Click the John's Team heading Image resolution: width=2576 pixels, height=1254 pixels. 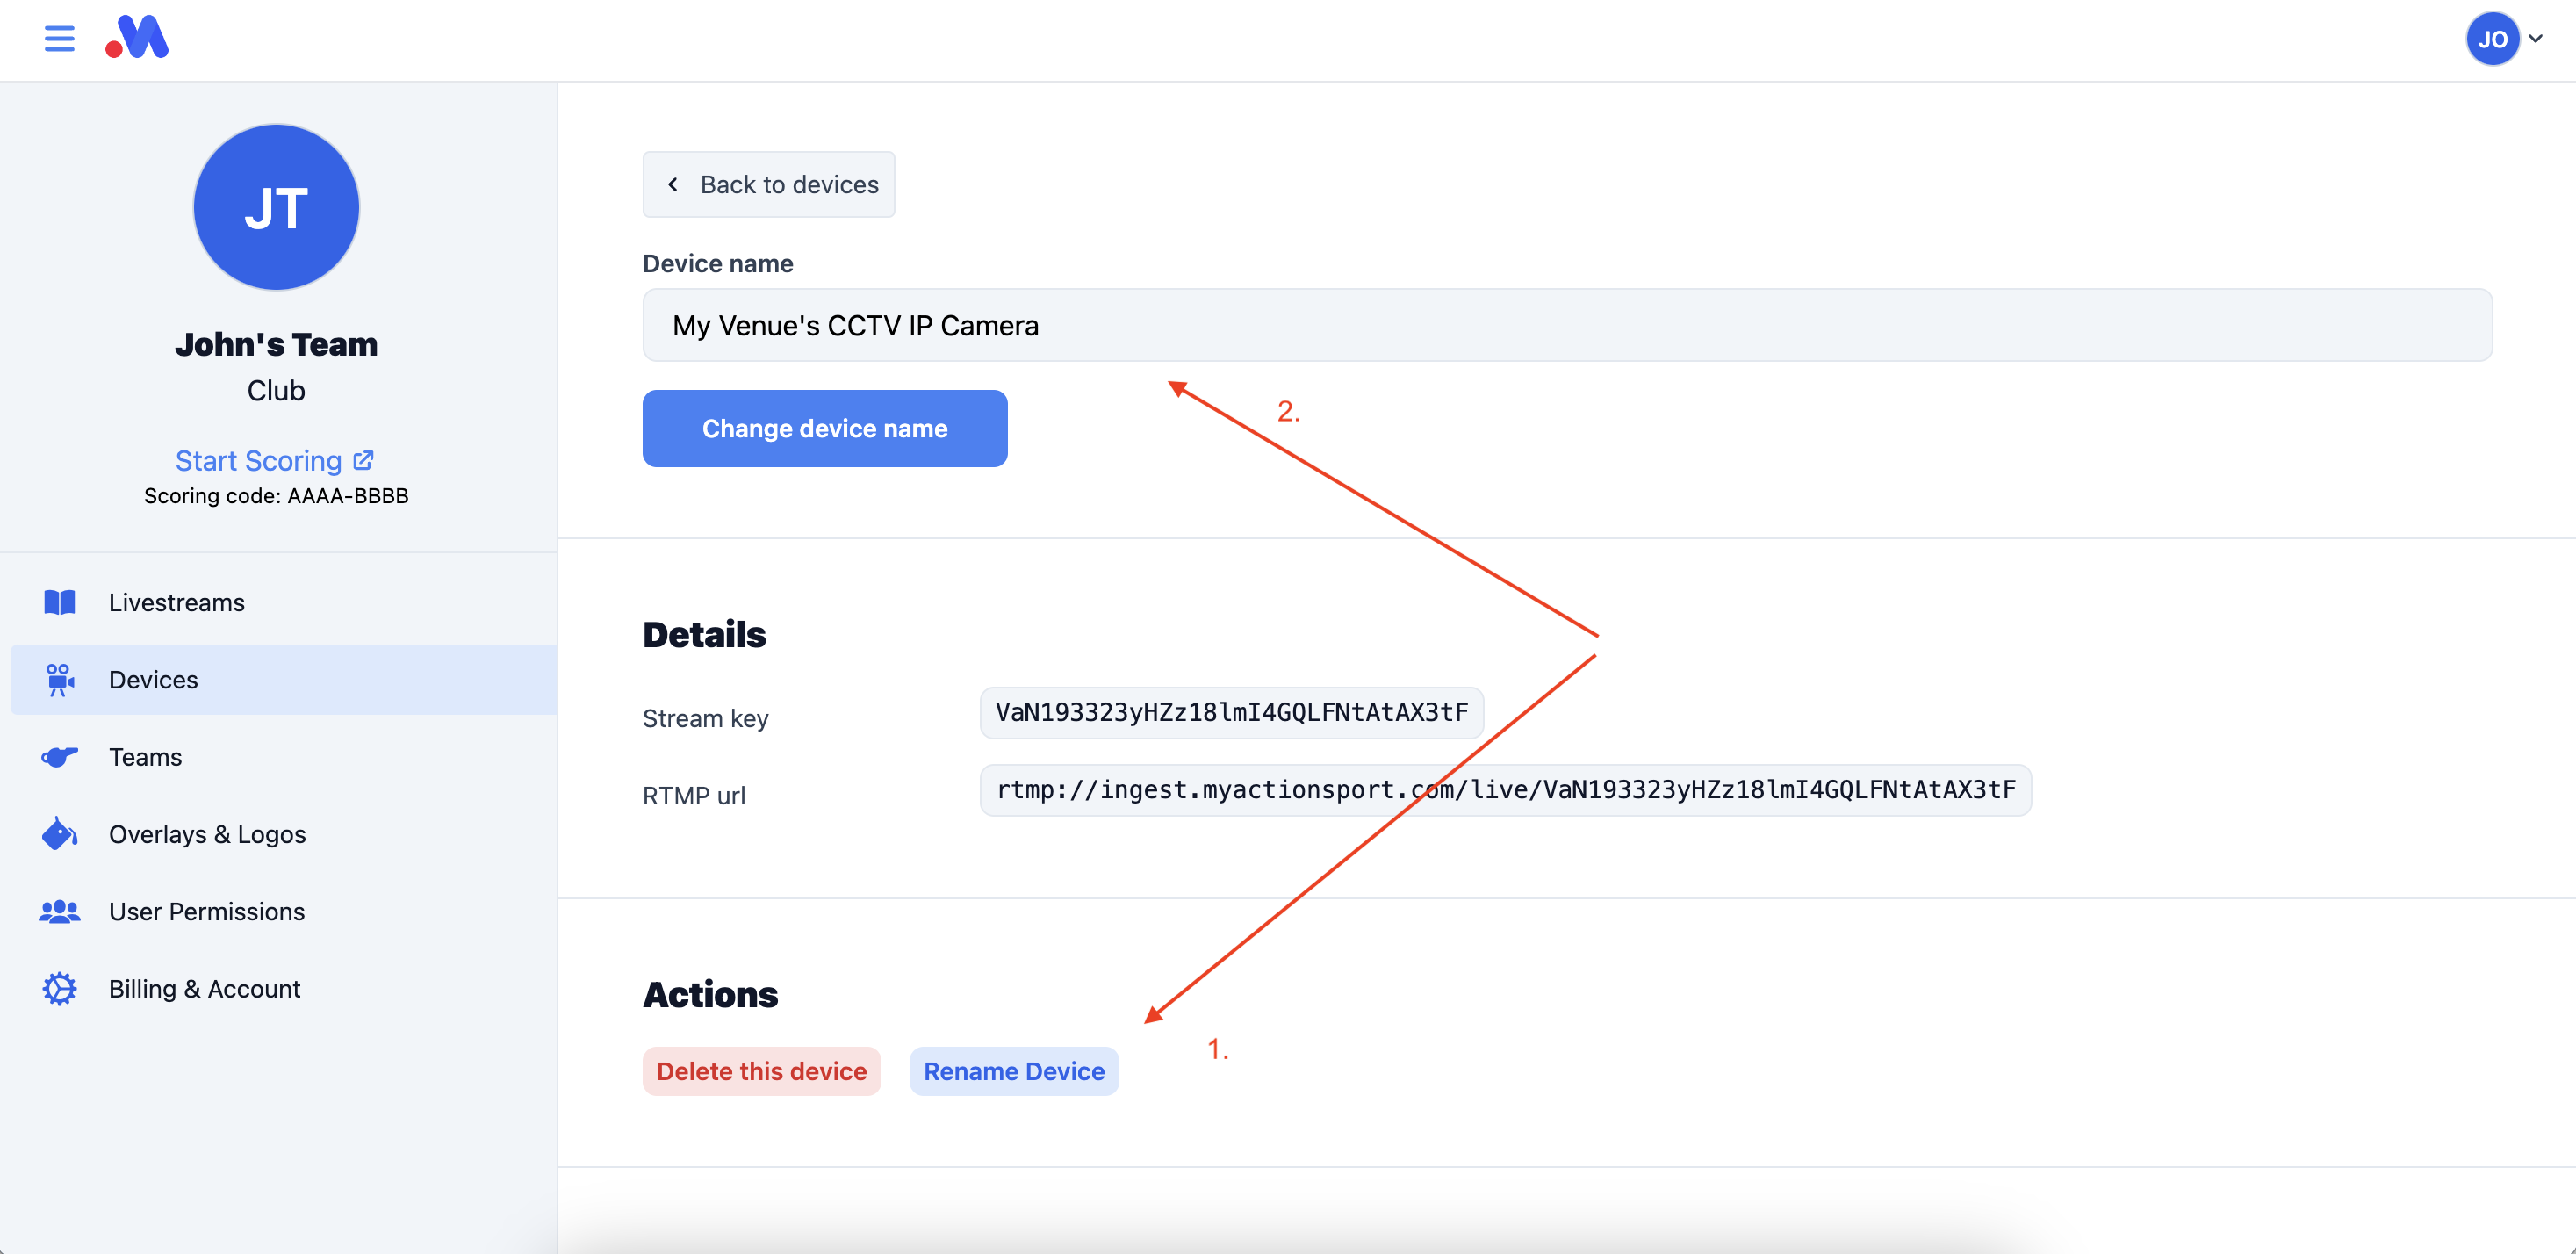276,344
